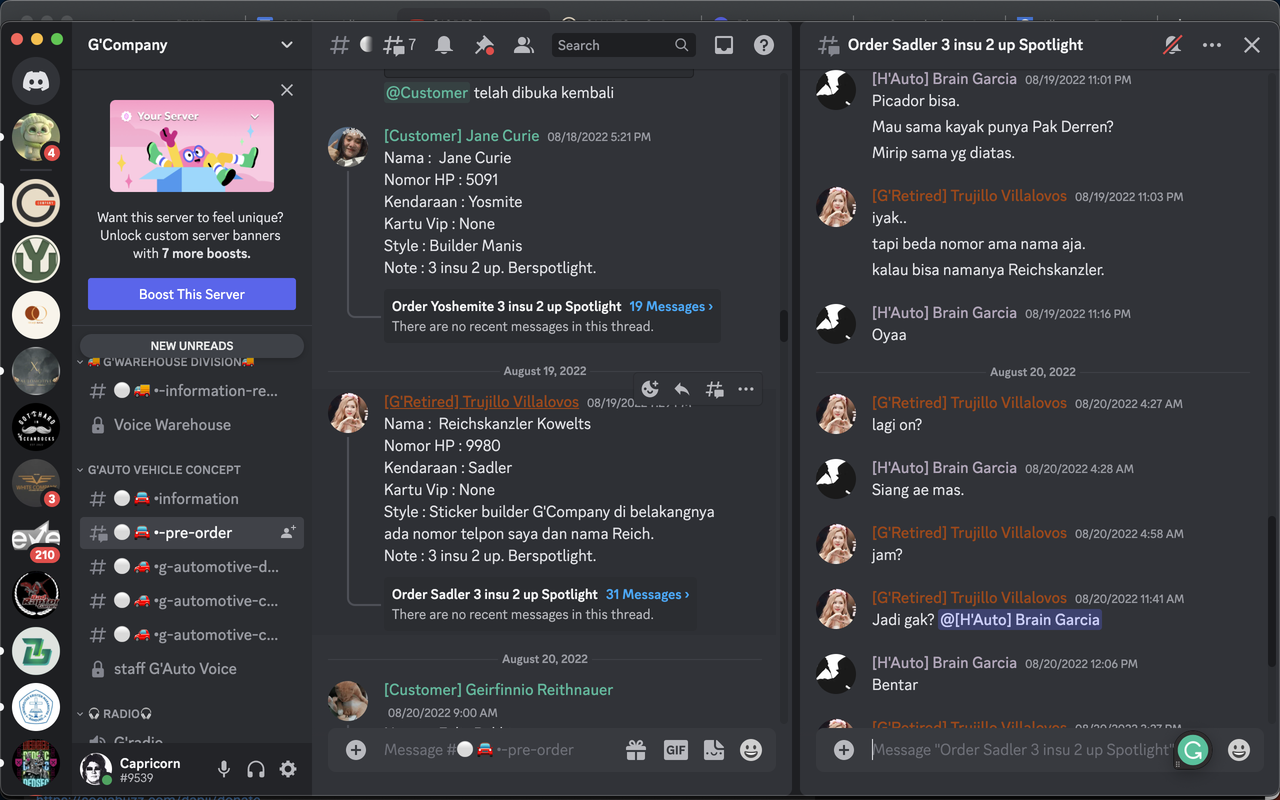1280x800 pixels.
Task: Open 19 Messages thread link
Action: pos(671,307)
